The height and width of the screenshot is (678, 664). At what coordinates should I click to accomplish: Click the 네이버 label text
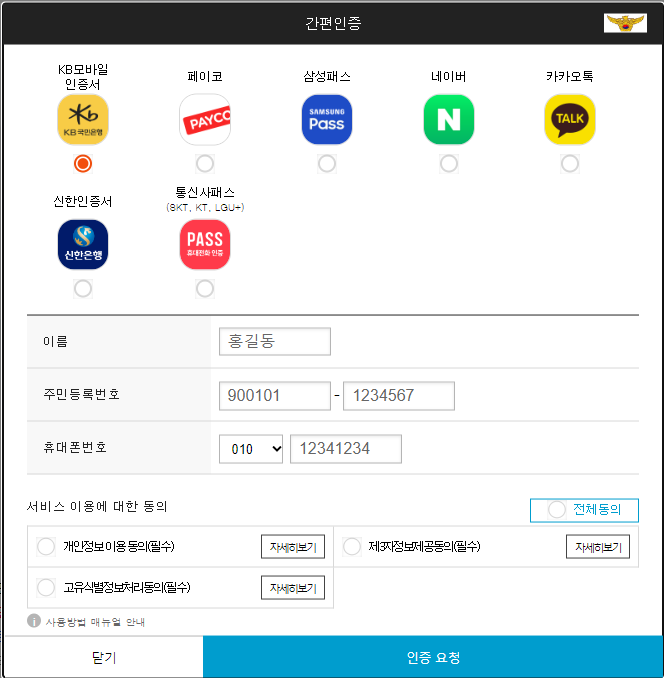click(x=449, y=77)
